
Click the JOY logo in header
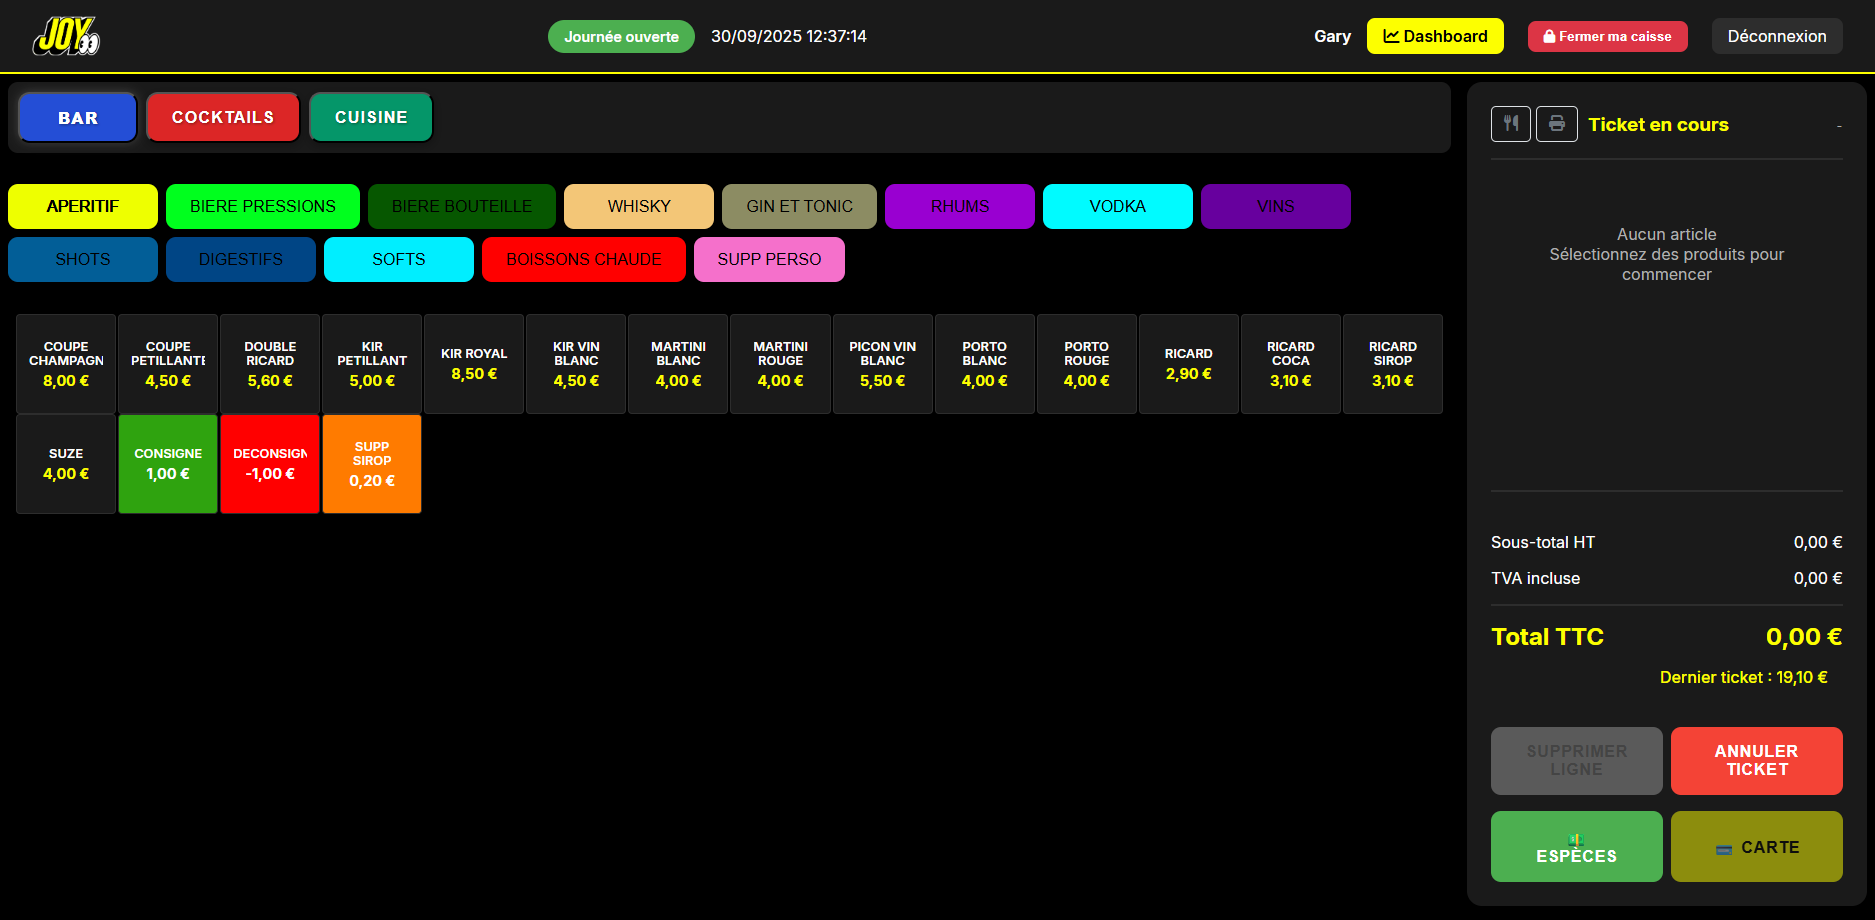66,37
